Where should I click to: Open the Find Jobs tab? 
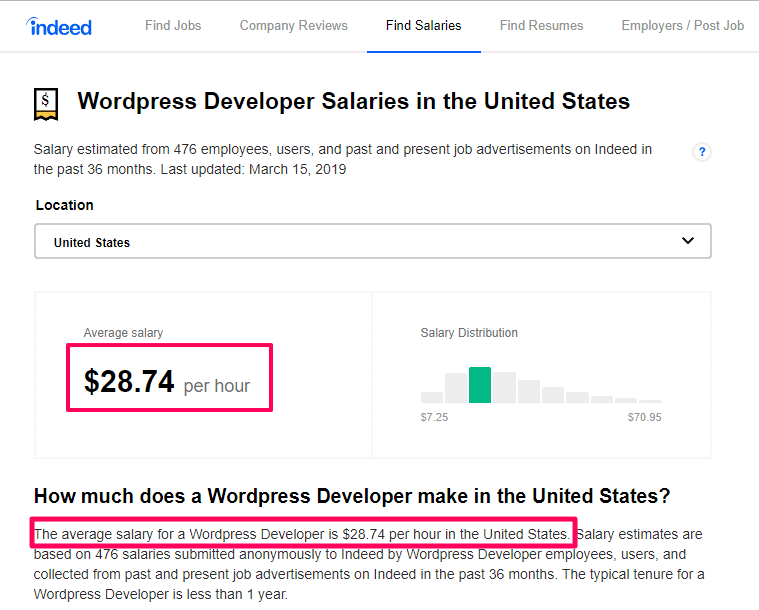point(173,25)
